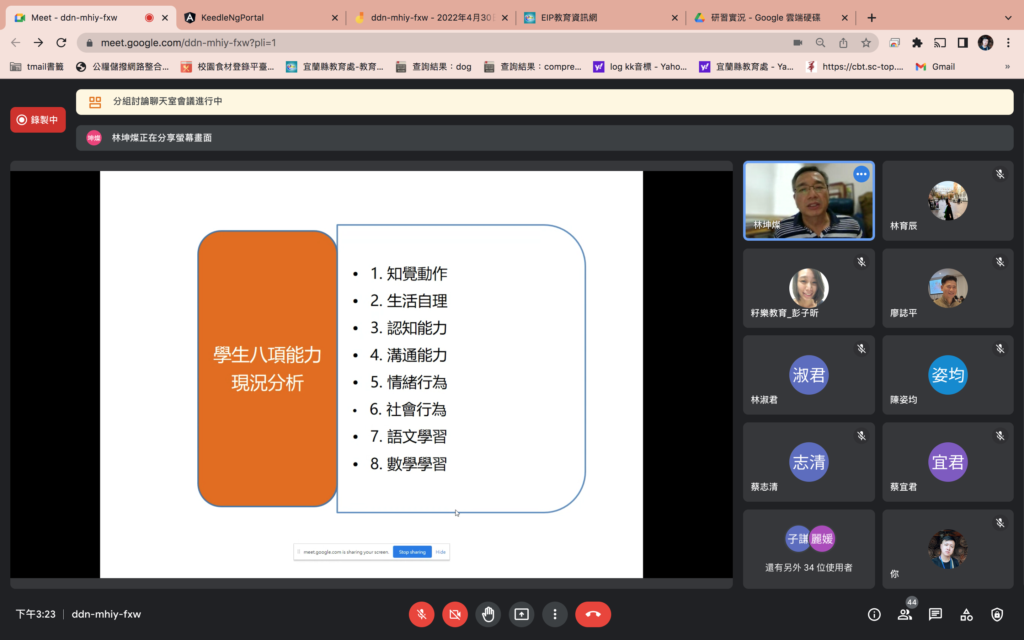Open the chat messages panel
Screen dimensions: 1024x640
pyautogui.click(x=935, y=614)
